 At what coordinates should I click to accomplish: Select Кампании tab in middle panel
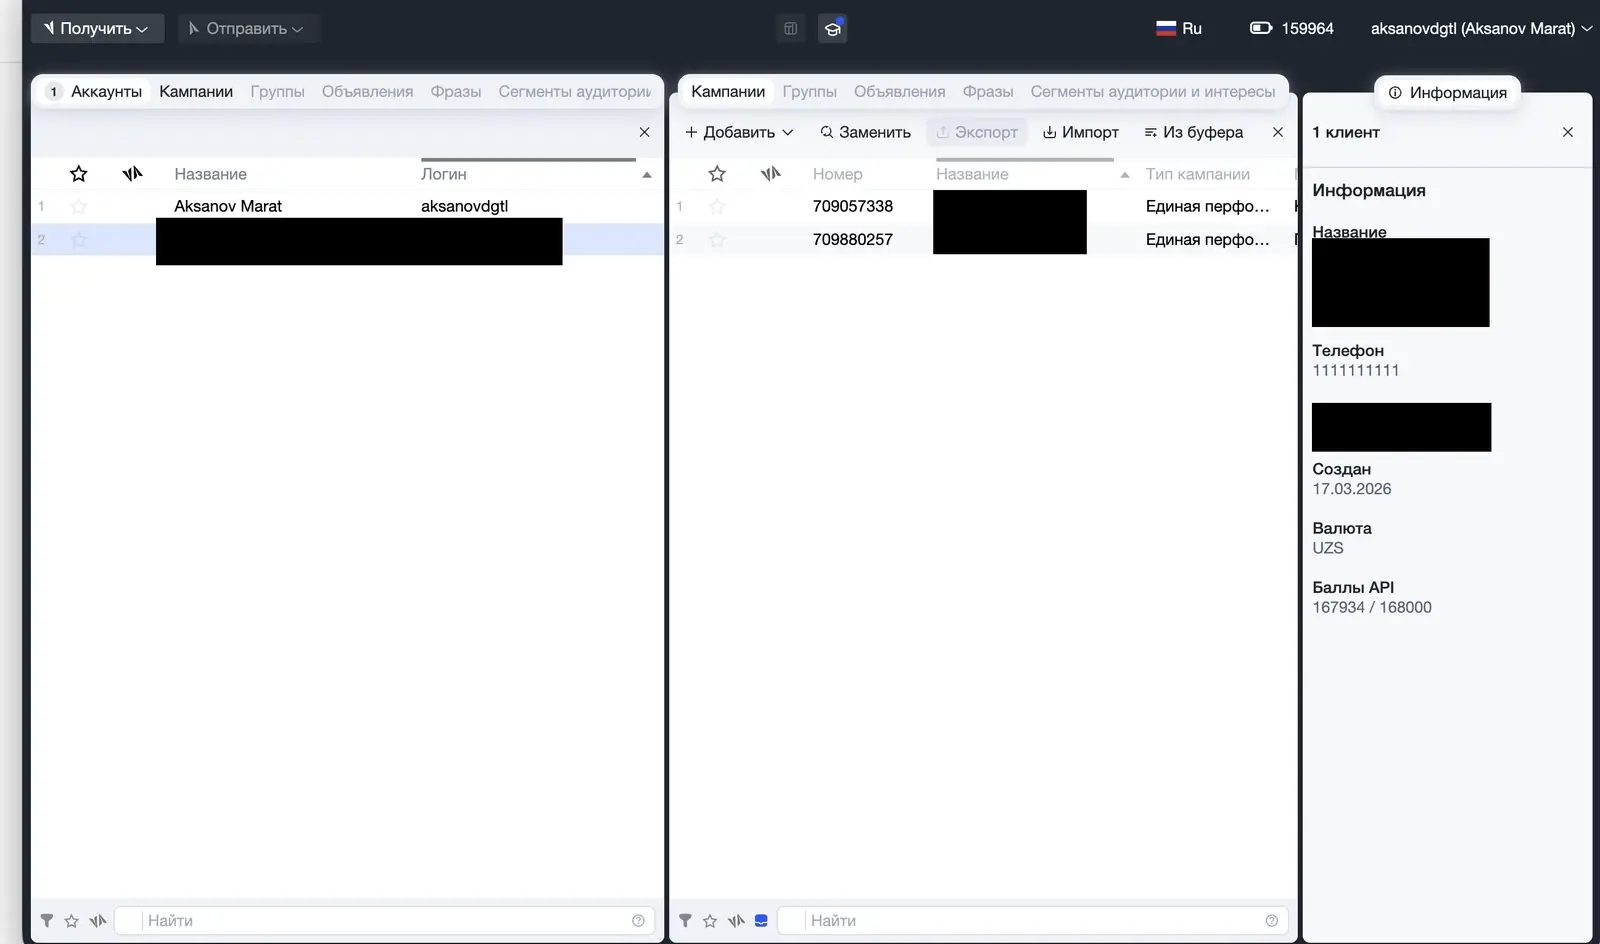tap(728, 91)
